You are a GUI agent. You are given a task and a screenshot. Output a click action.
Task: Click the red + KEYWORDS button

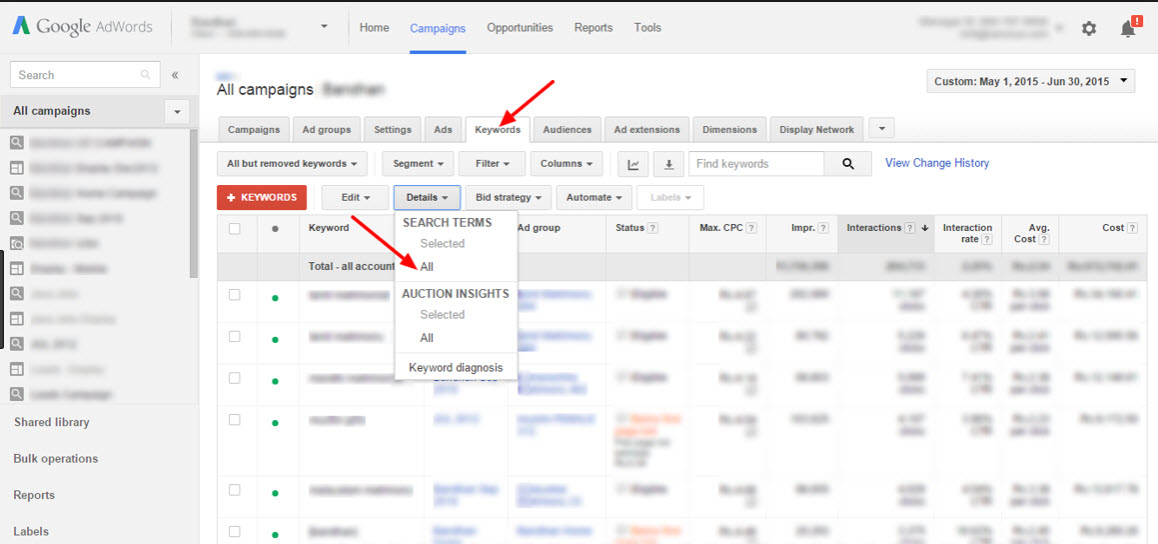262,198
